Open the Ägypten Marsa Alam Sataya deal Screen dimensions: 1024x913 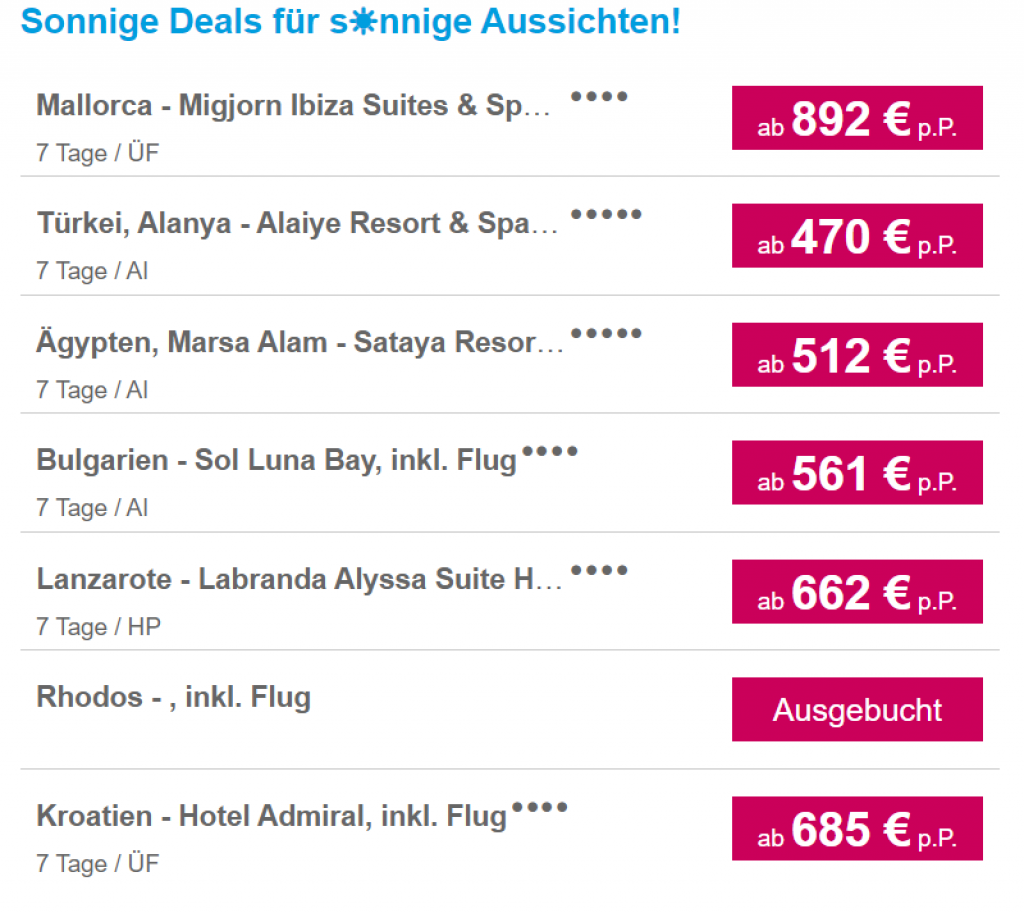click(300, 342)
